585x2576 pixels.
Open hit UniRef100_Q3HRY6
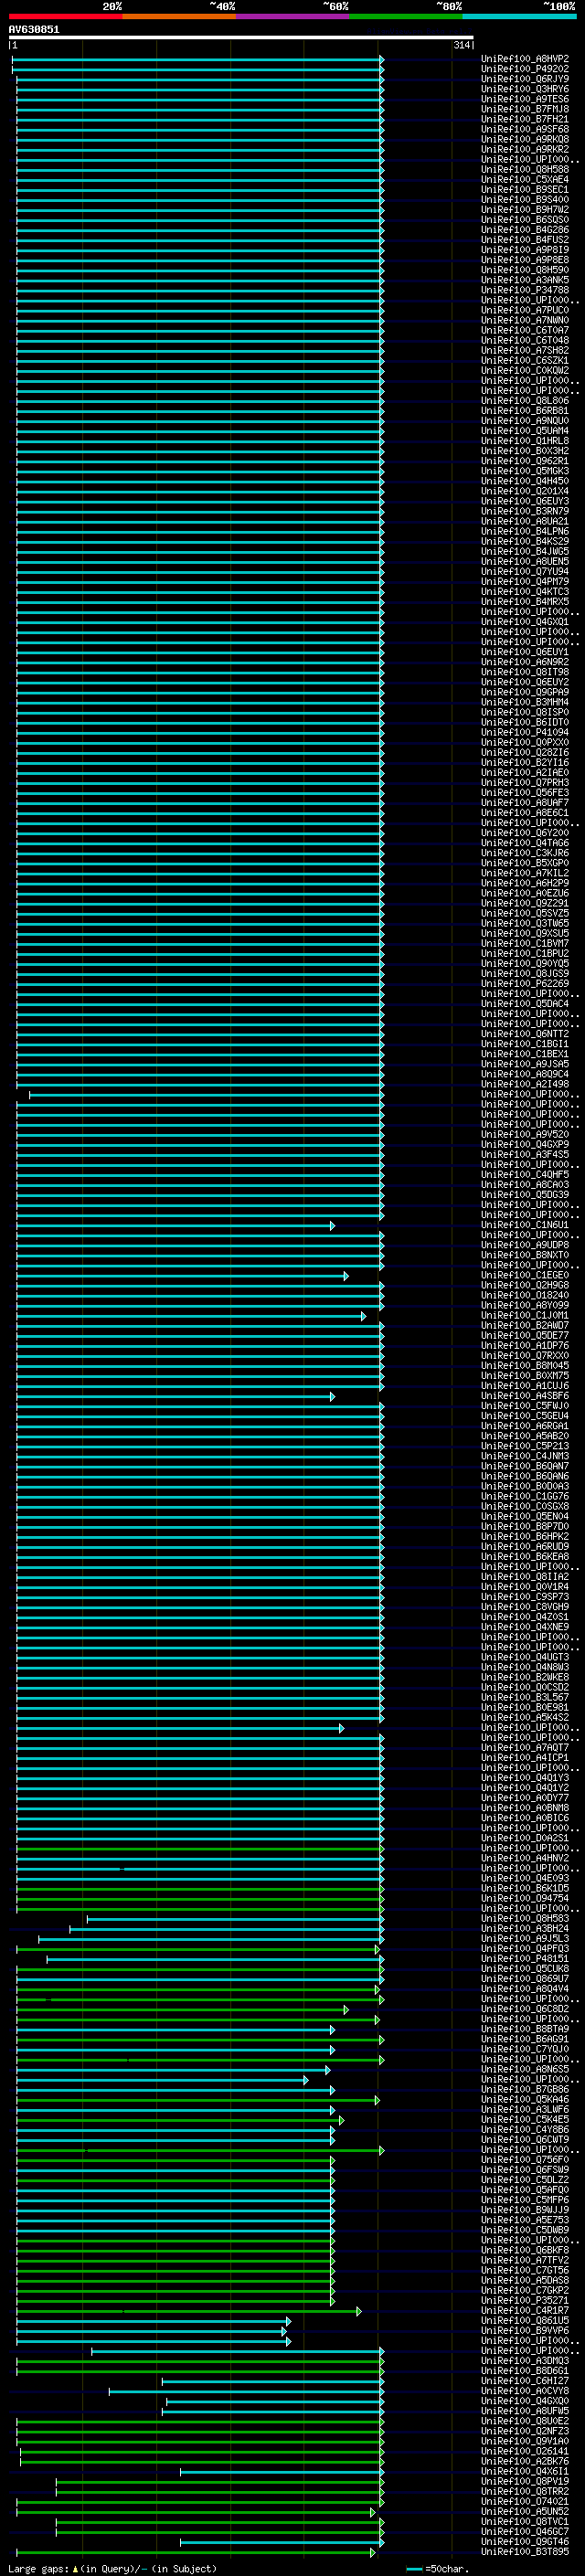pyautogui.click(x=525, y=89)
